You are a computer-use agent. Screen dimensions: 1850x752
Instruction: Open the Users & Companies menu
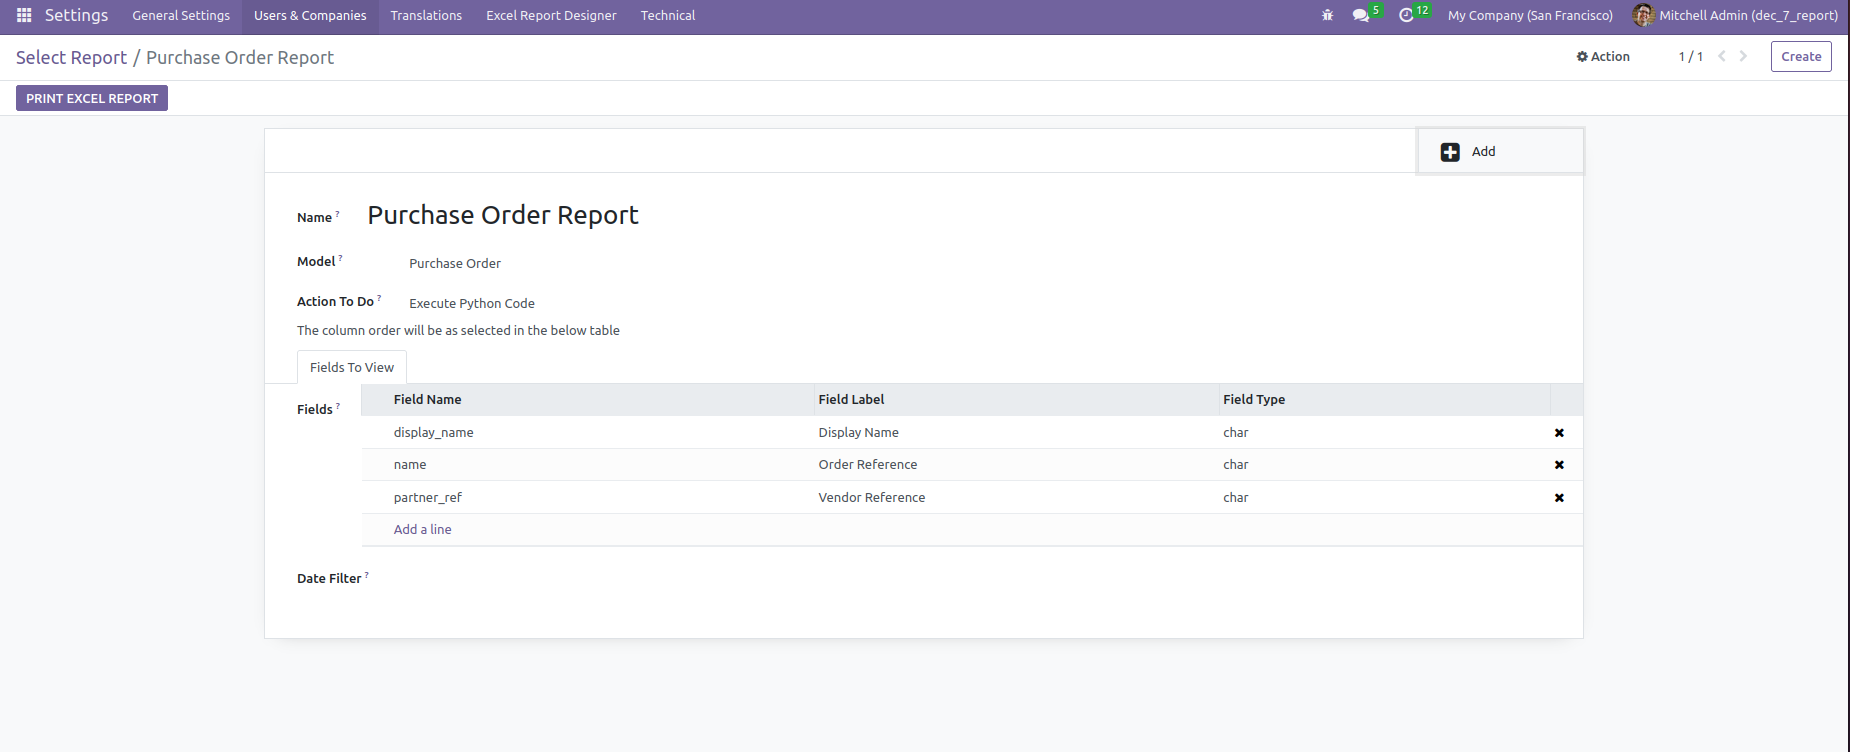[x=310, y=16]
